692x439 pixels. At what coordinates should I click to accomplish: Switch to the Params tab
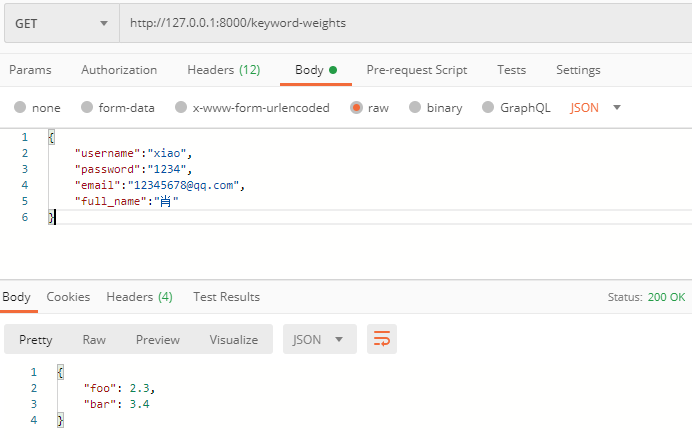(30, 70)
